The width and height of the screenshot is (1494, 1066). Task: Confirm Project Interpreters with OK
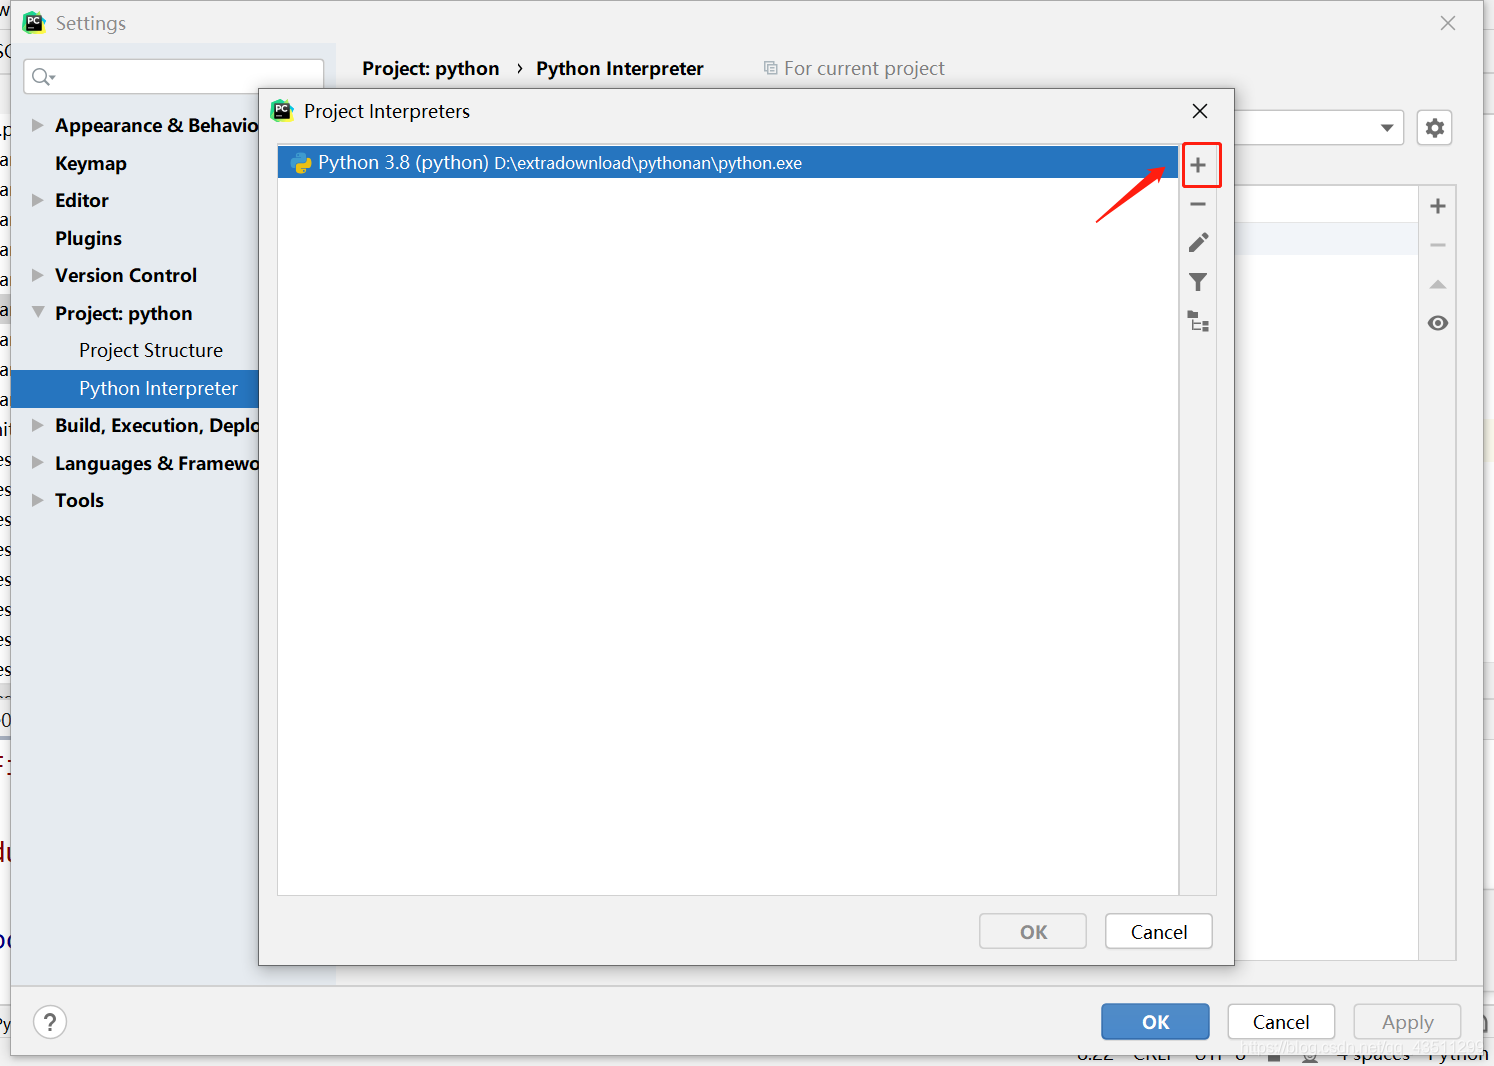[x=1033, y=932]
